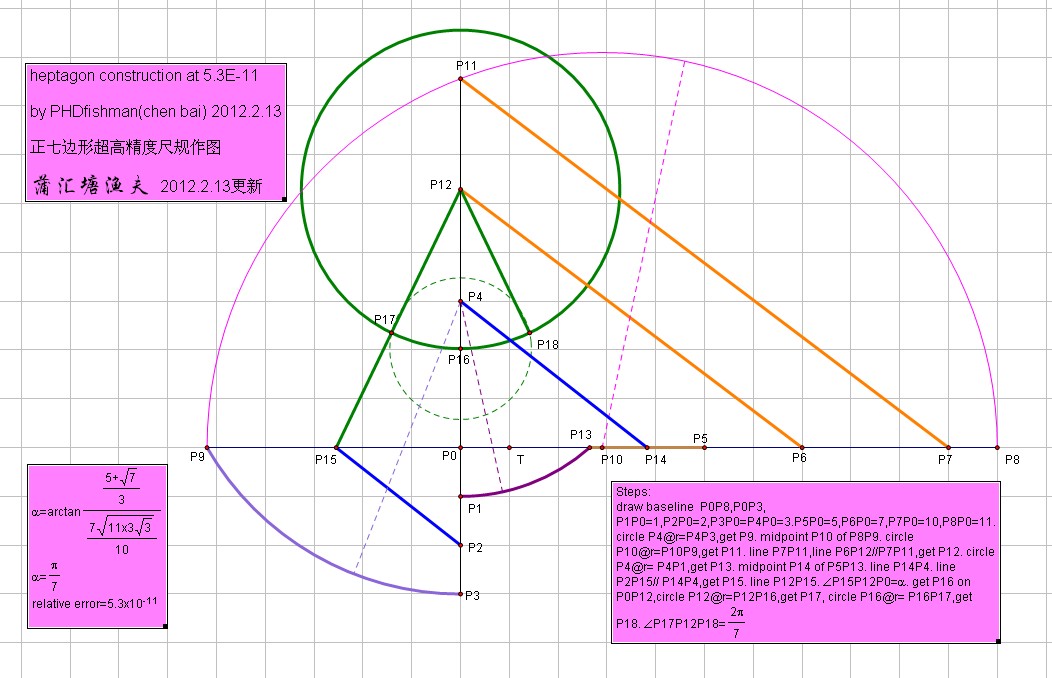
Task: Click point P8 at far right baseline
Action: (x=996, y=447)
